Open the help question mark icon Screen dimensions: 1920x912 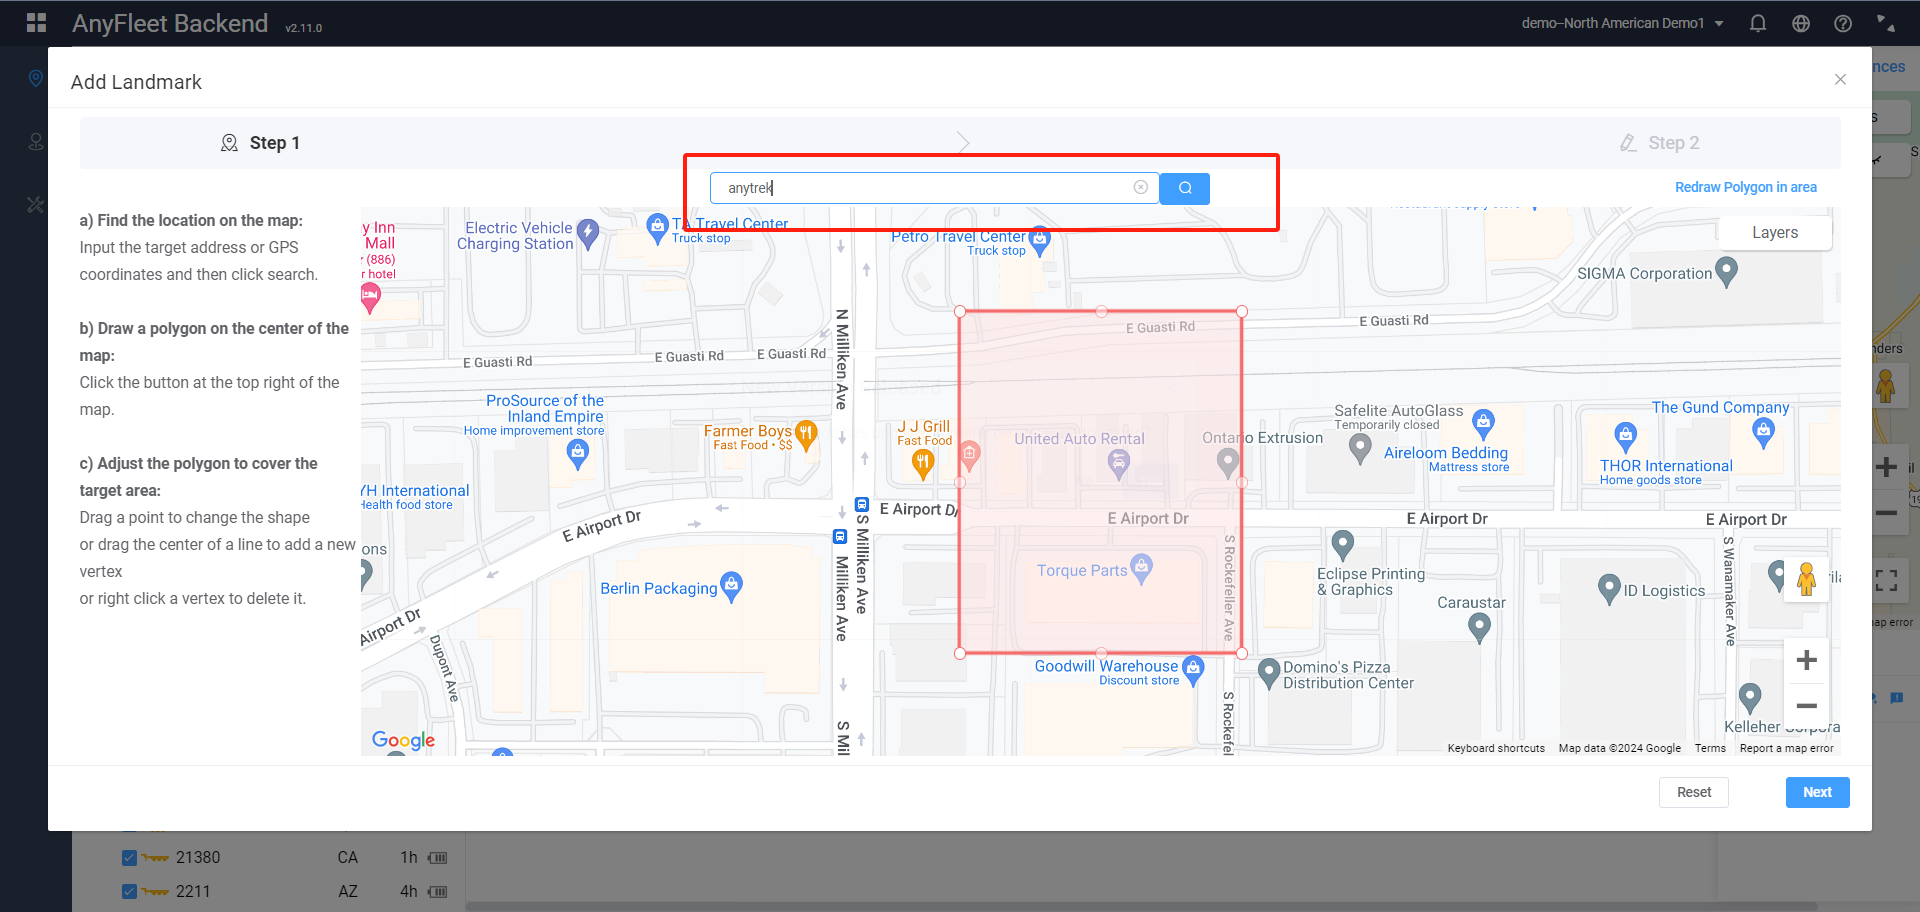(1843, 23)
